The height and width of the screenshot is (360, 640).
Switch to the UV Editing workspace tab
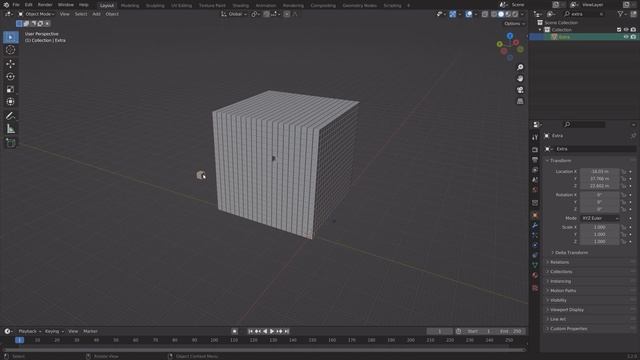182,5
